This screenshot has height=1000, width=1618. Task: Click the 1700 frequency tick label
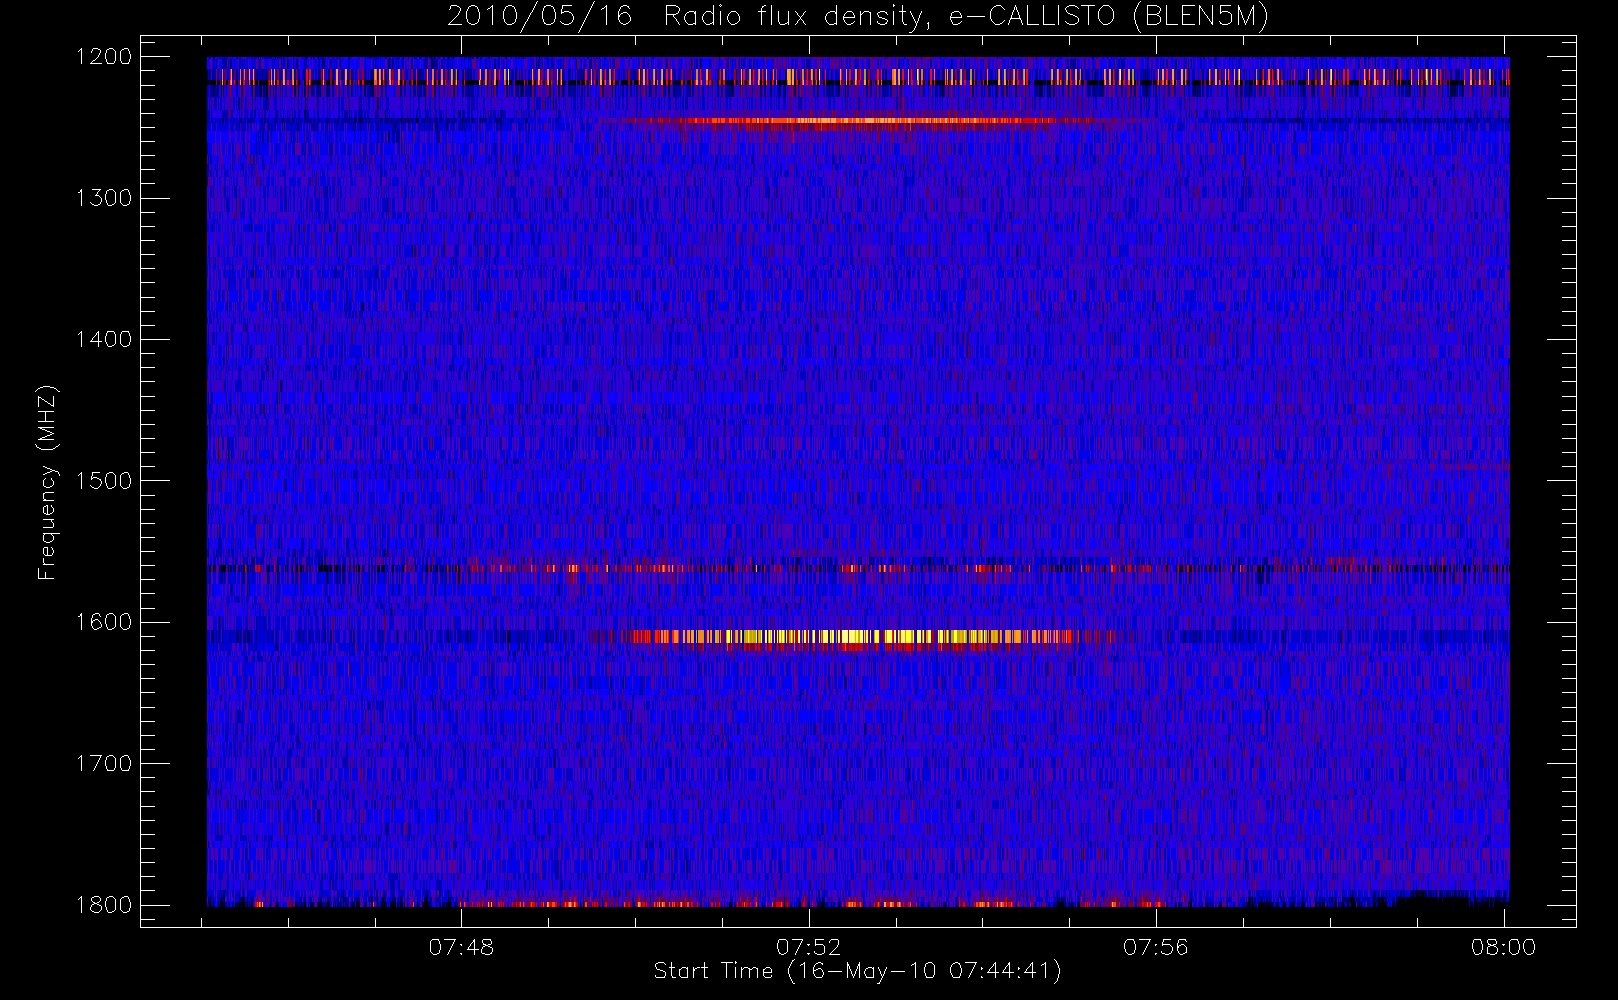pos(104,763)
